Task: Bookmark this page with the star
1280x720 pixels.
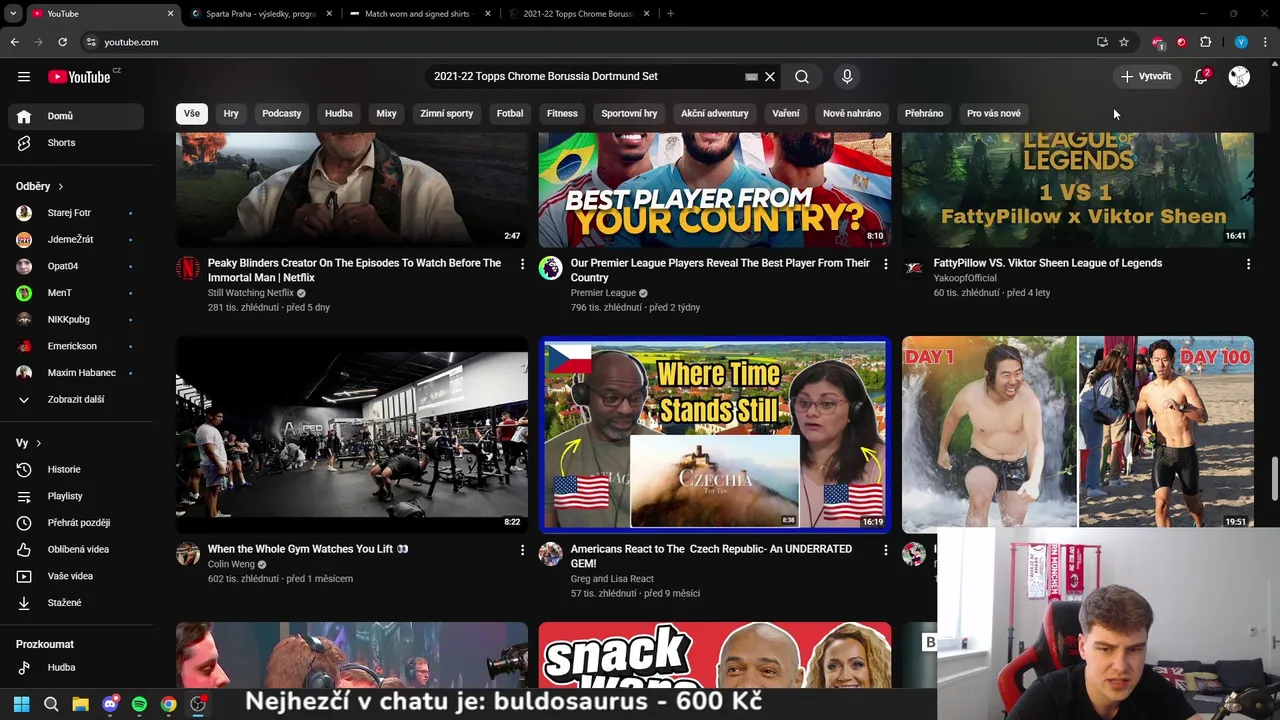Action: 1124,42
